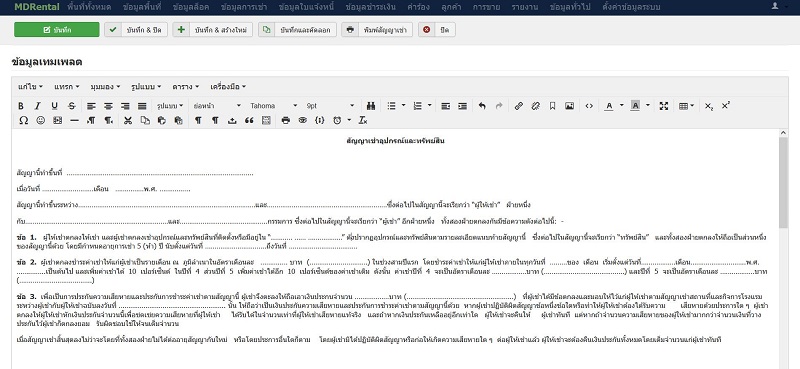Click the green บันทึก save button

coord(57,30)
